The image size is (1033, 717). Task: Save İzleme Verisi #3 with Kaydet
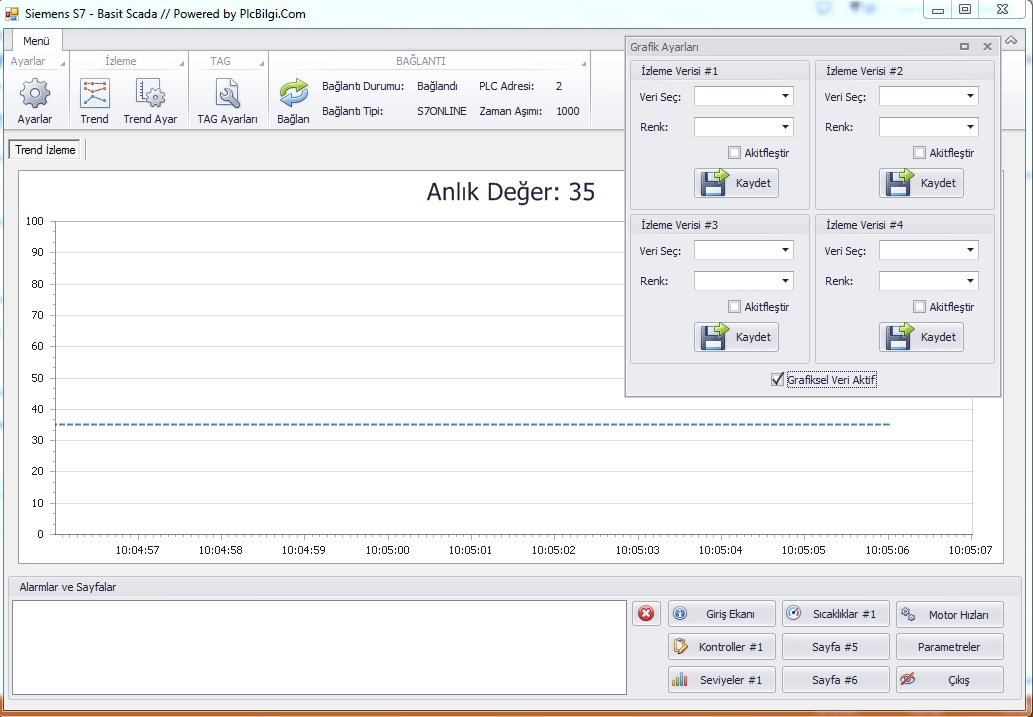point(737,337)
